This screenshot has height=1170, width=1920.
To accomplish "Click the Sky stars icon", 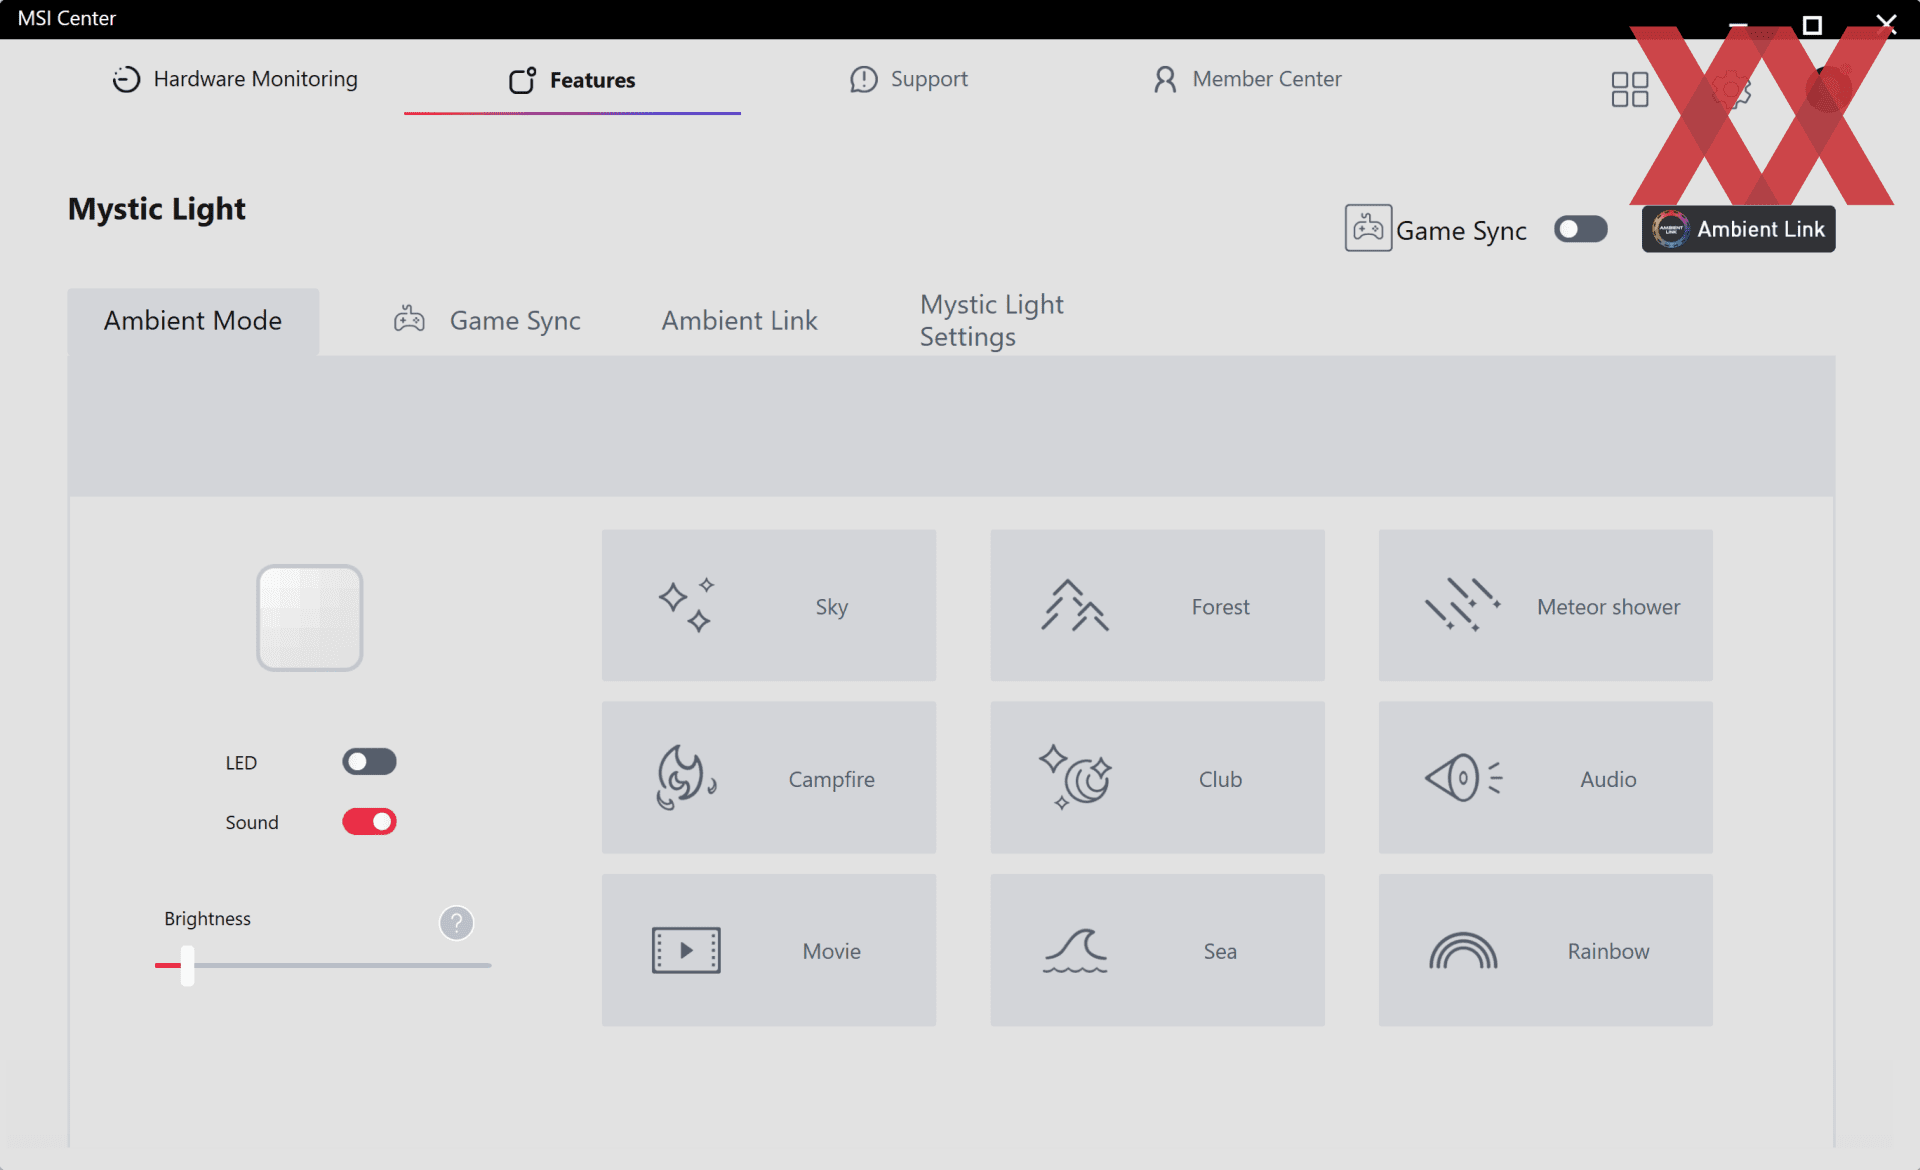I will (x=686, y=606).
